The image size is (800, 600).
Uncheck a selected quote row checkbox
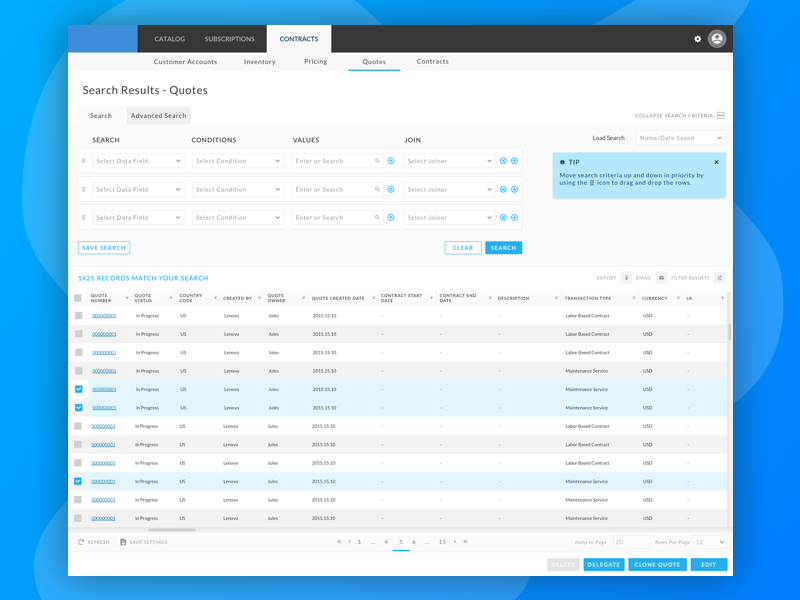click(80, 389)
